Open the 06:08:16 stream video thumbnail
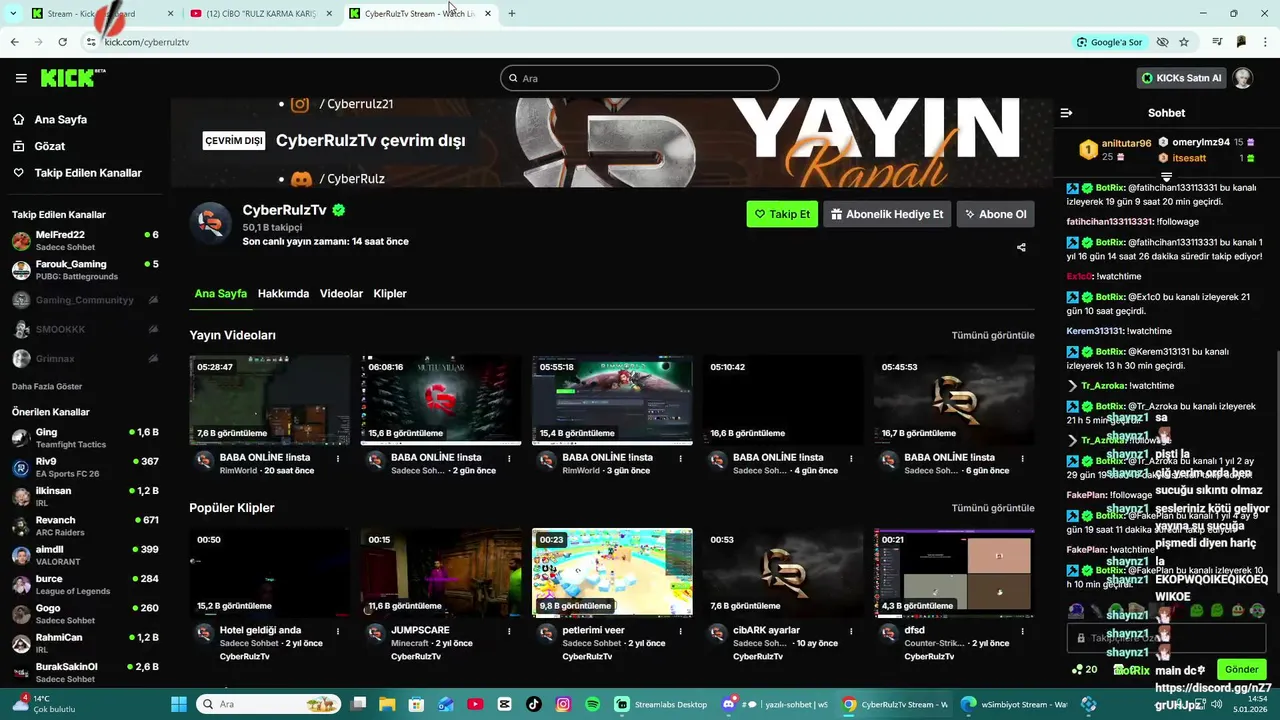 pos(441,400)
